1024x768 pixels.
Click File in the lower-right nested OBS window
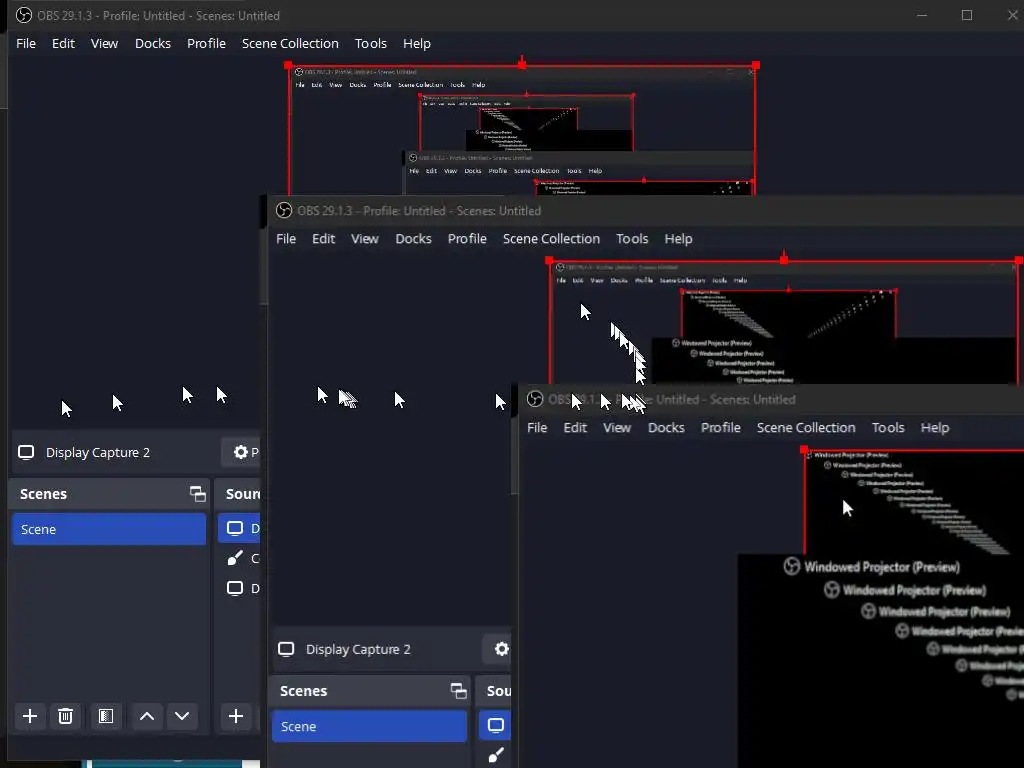point(537,427)
